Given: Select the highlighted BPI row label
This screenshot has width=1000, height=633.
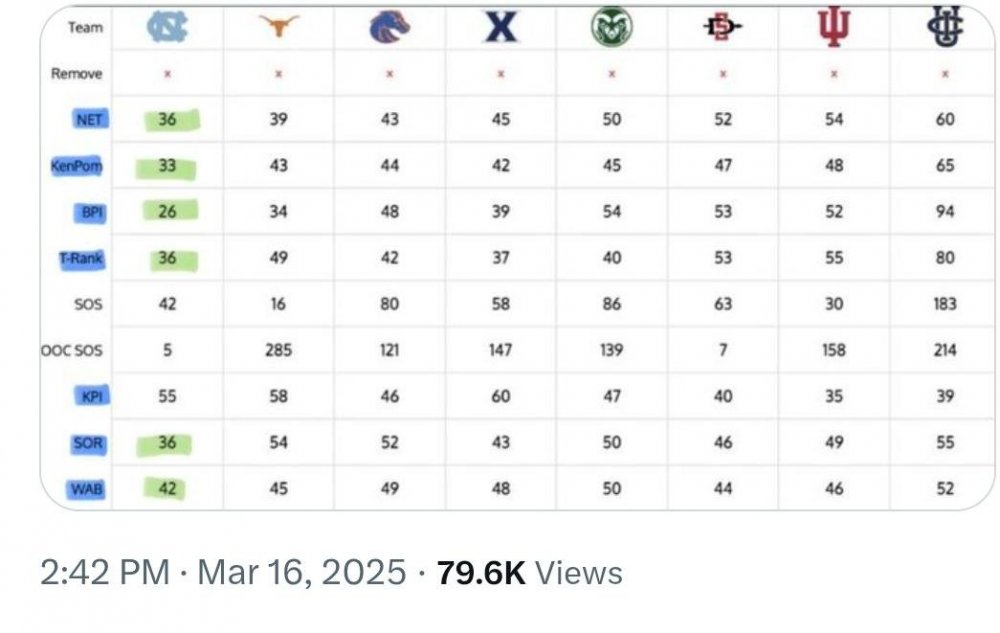Looking at the screenshot, I should 91,212.
